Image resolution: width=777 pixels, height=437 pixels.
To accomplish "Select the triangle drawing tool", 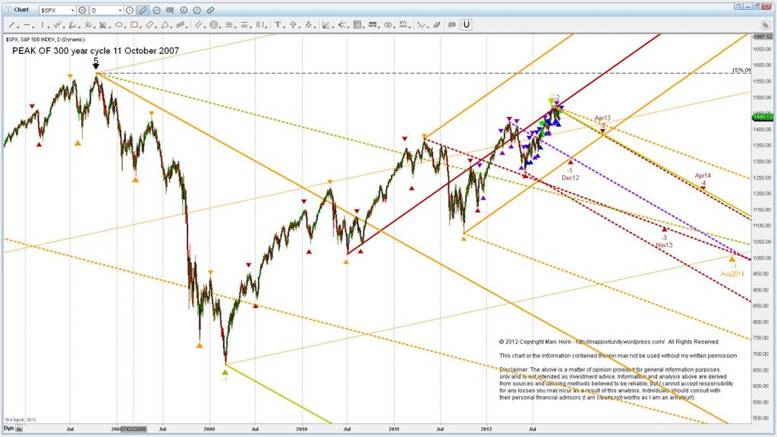I will pyautogui.click(x=165, y=25).
